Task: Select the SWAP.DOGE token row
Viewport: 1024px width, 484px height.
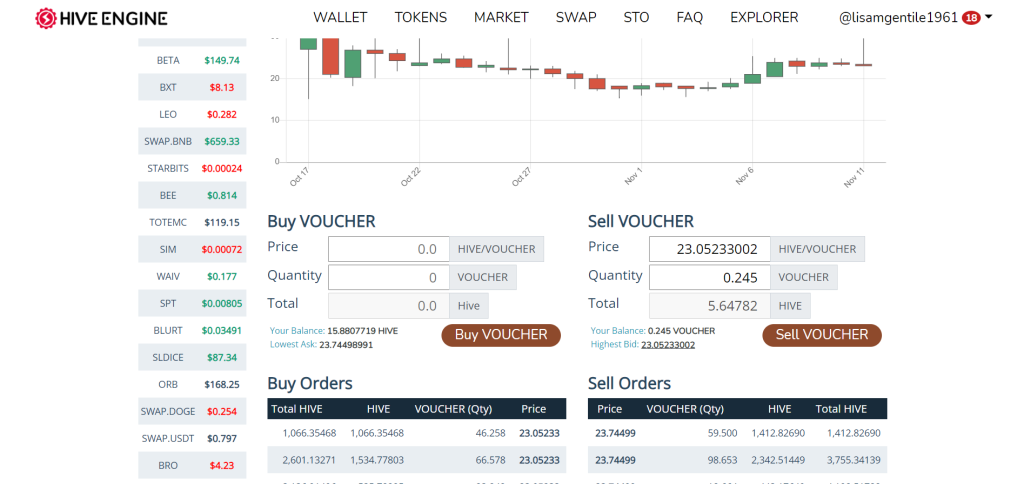Action: click(x=192, y=411)
